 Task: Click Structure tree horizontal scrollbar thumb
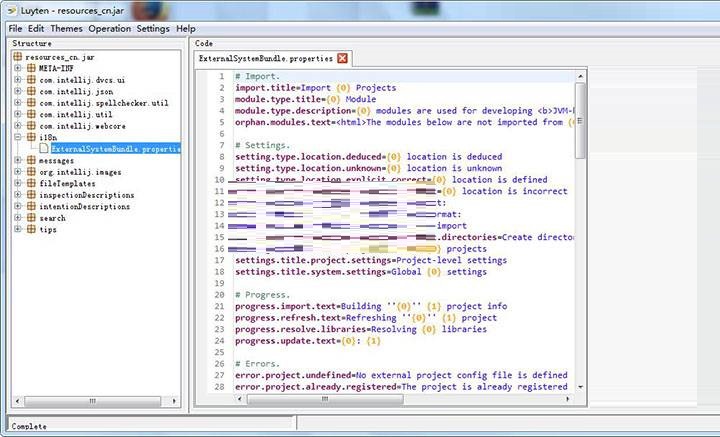click(92, 401)
